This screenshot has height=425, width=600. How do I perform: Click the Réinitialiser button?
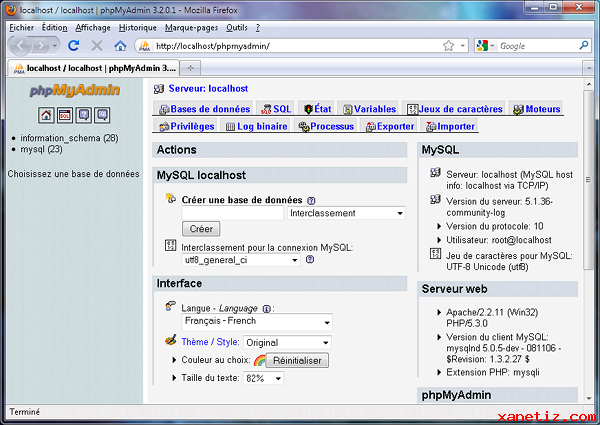pos(297,360)
